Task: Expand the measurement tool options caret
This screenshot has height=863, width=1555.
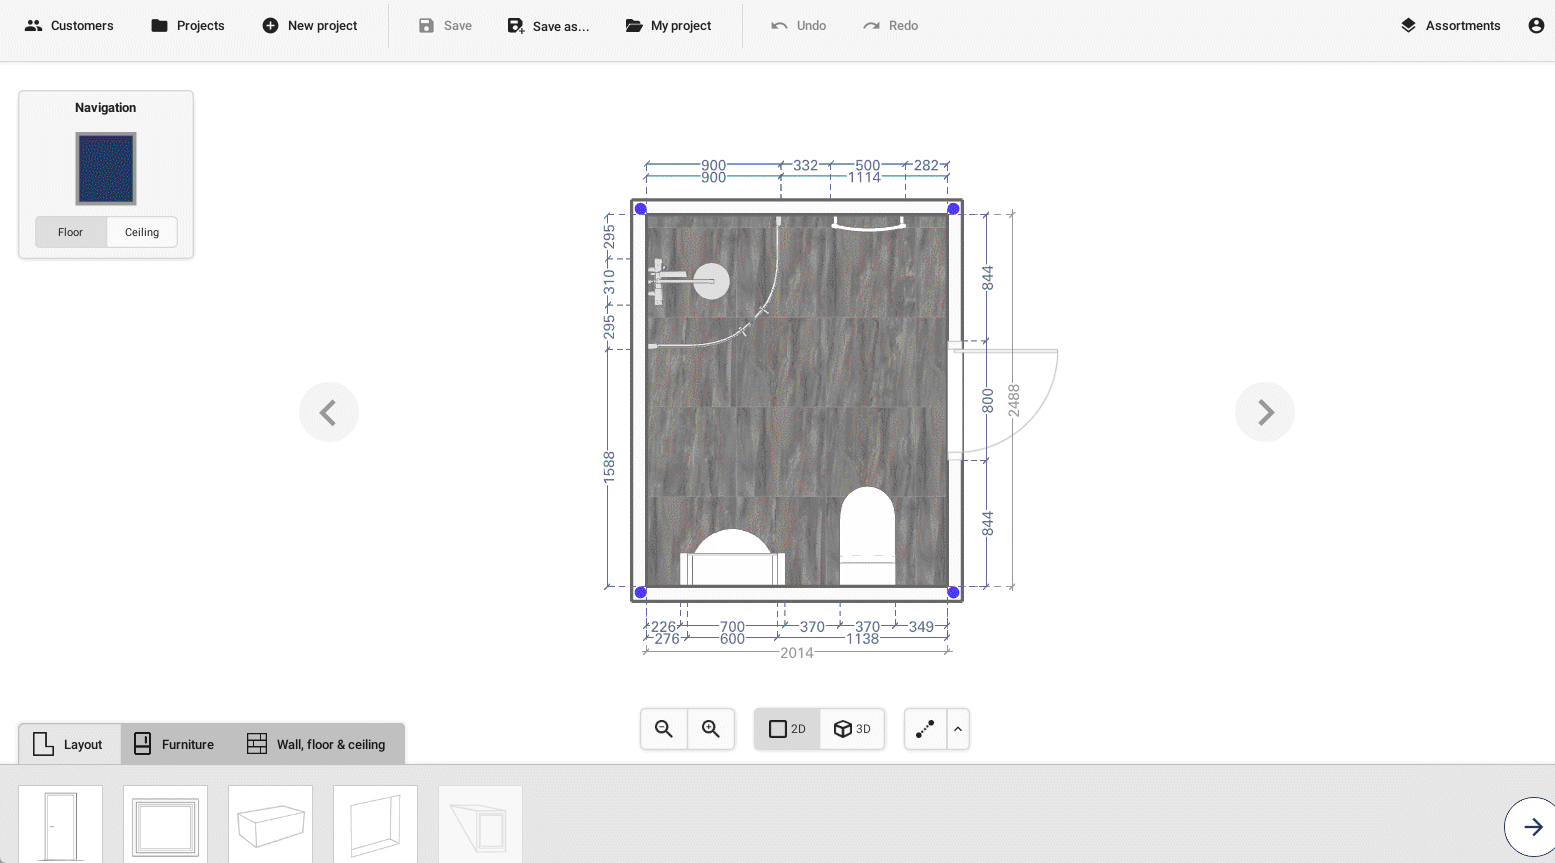Action: [958, 729]
